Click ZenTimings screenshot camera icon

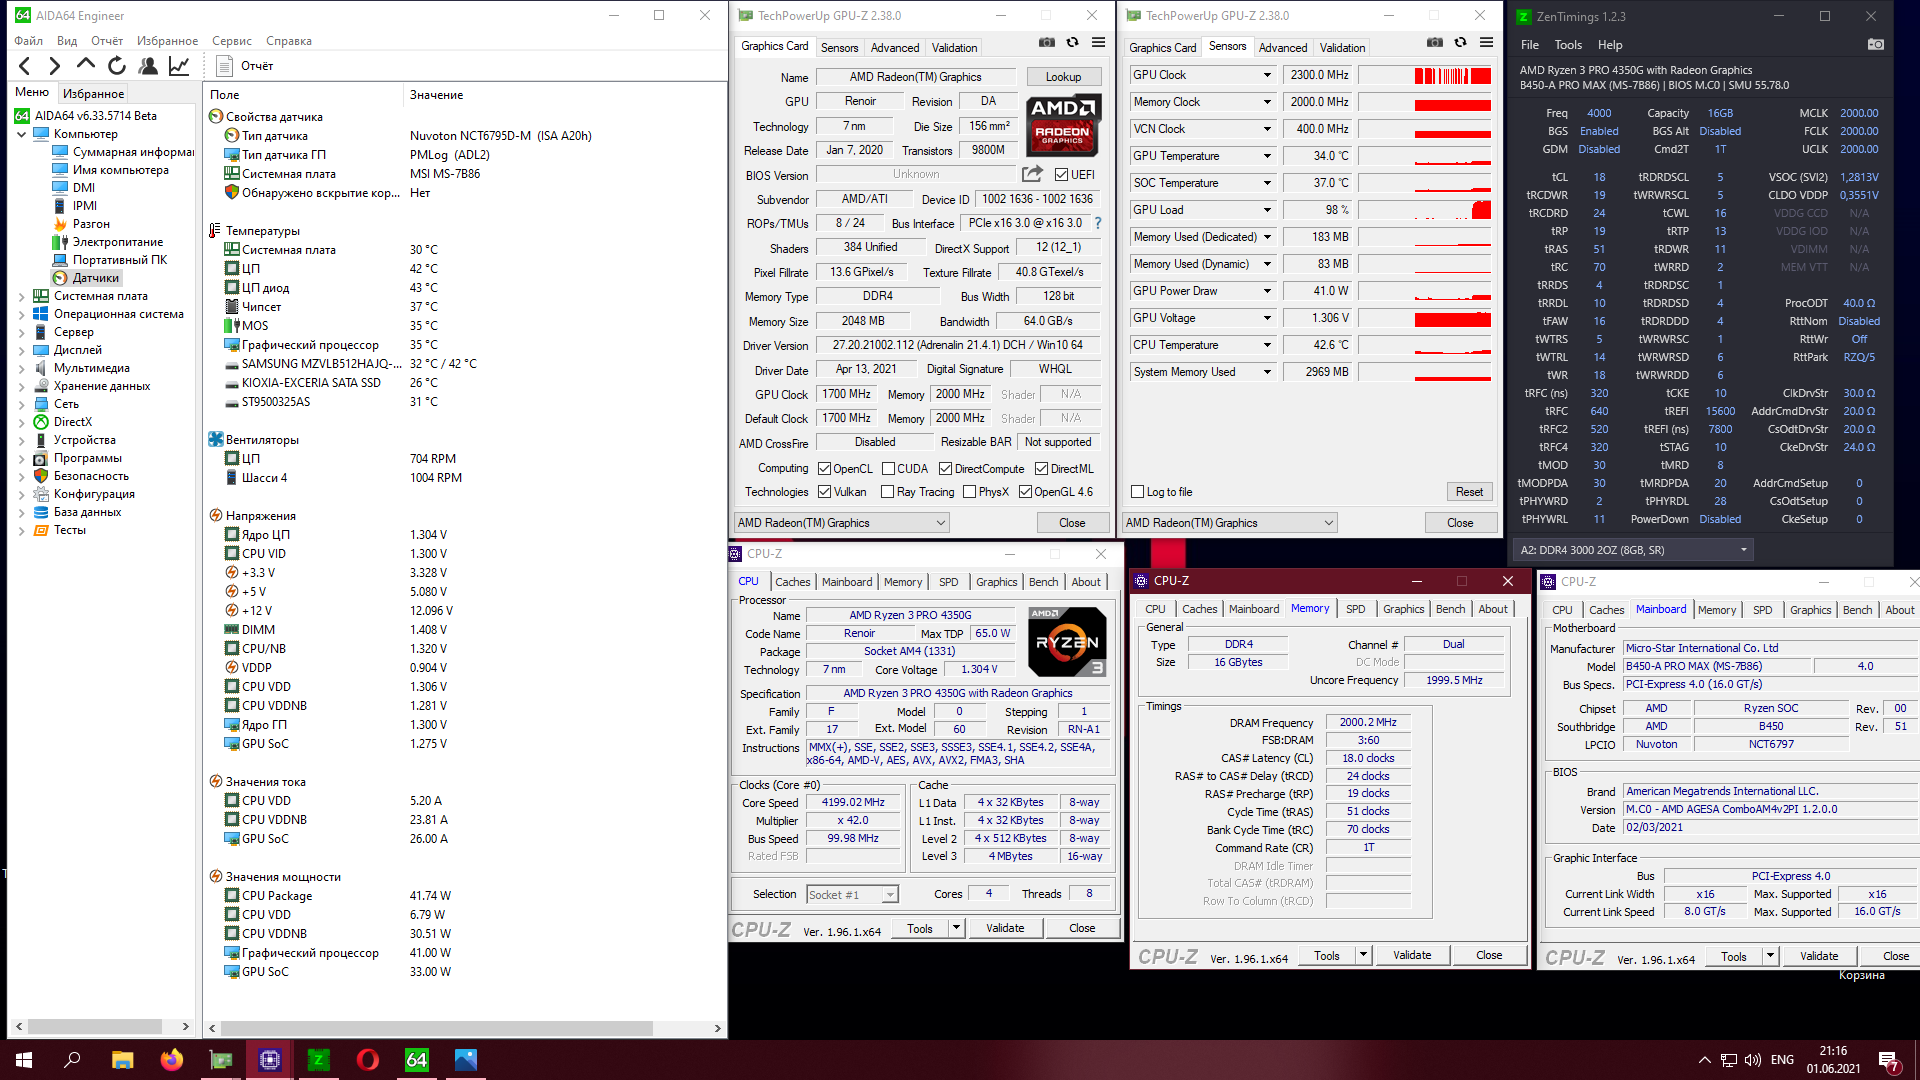[x=1875, y=45]
